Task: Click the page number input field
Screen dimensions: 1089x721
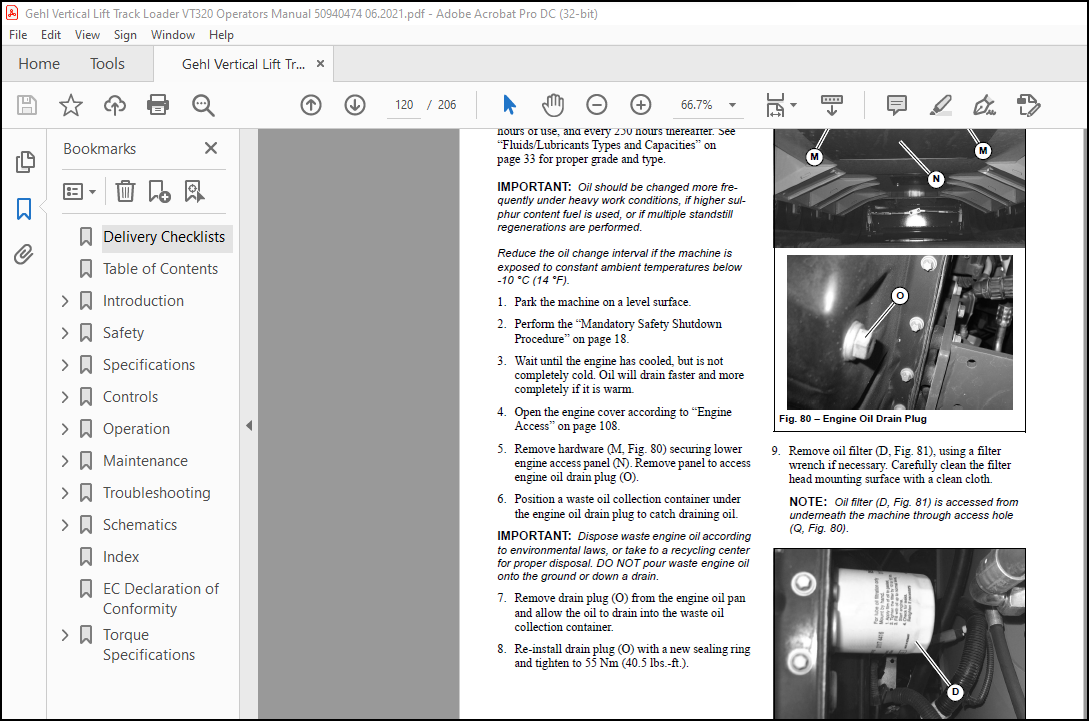Action: coord(404,105)
